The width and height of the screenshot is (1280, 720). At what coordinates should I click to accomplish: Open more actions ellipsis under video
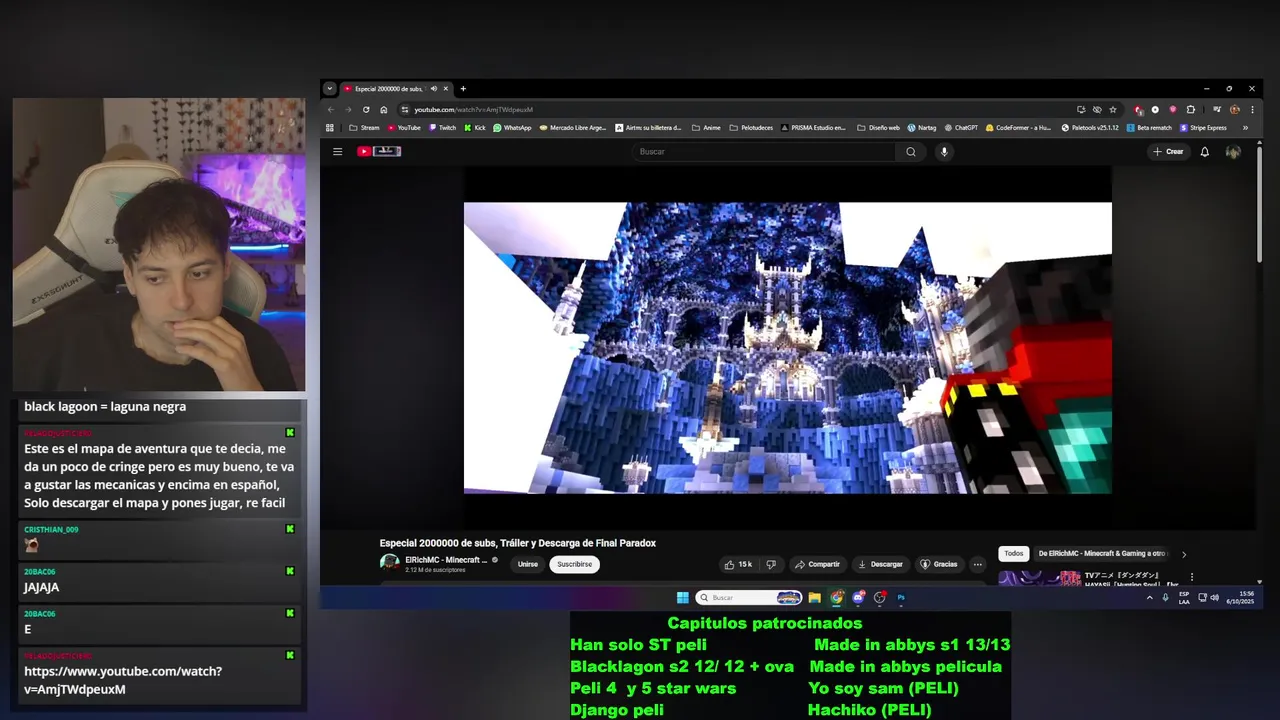tap(977, 564)
